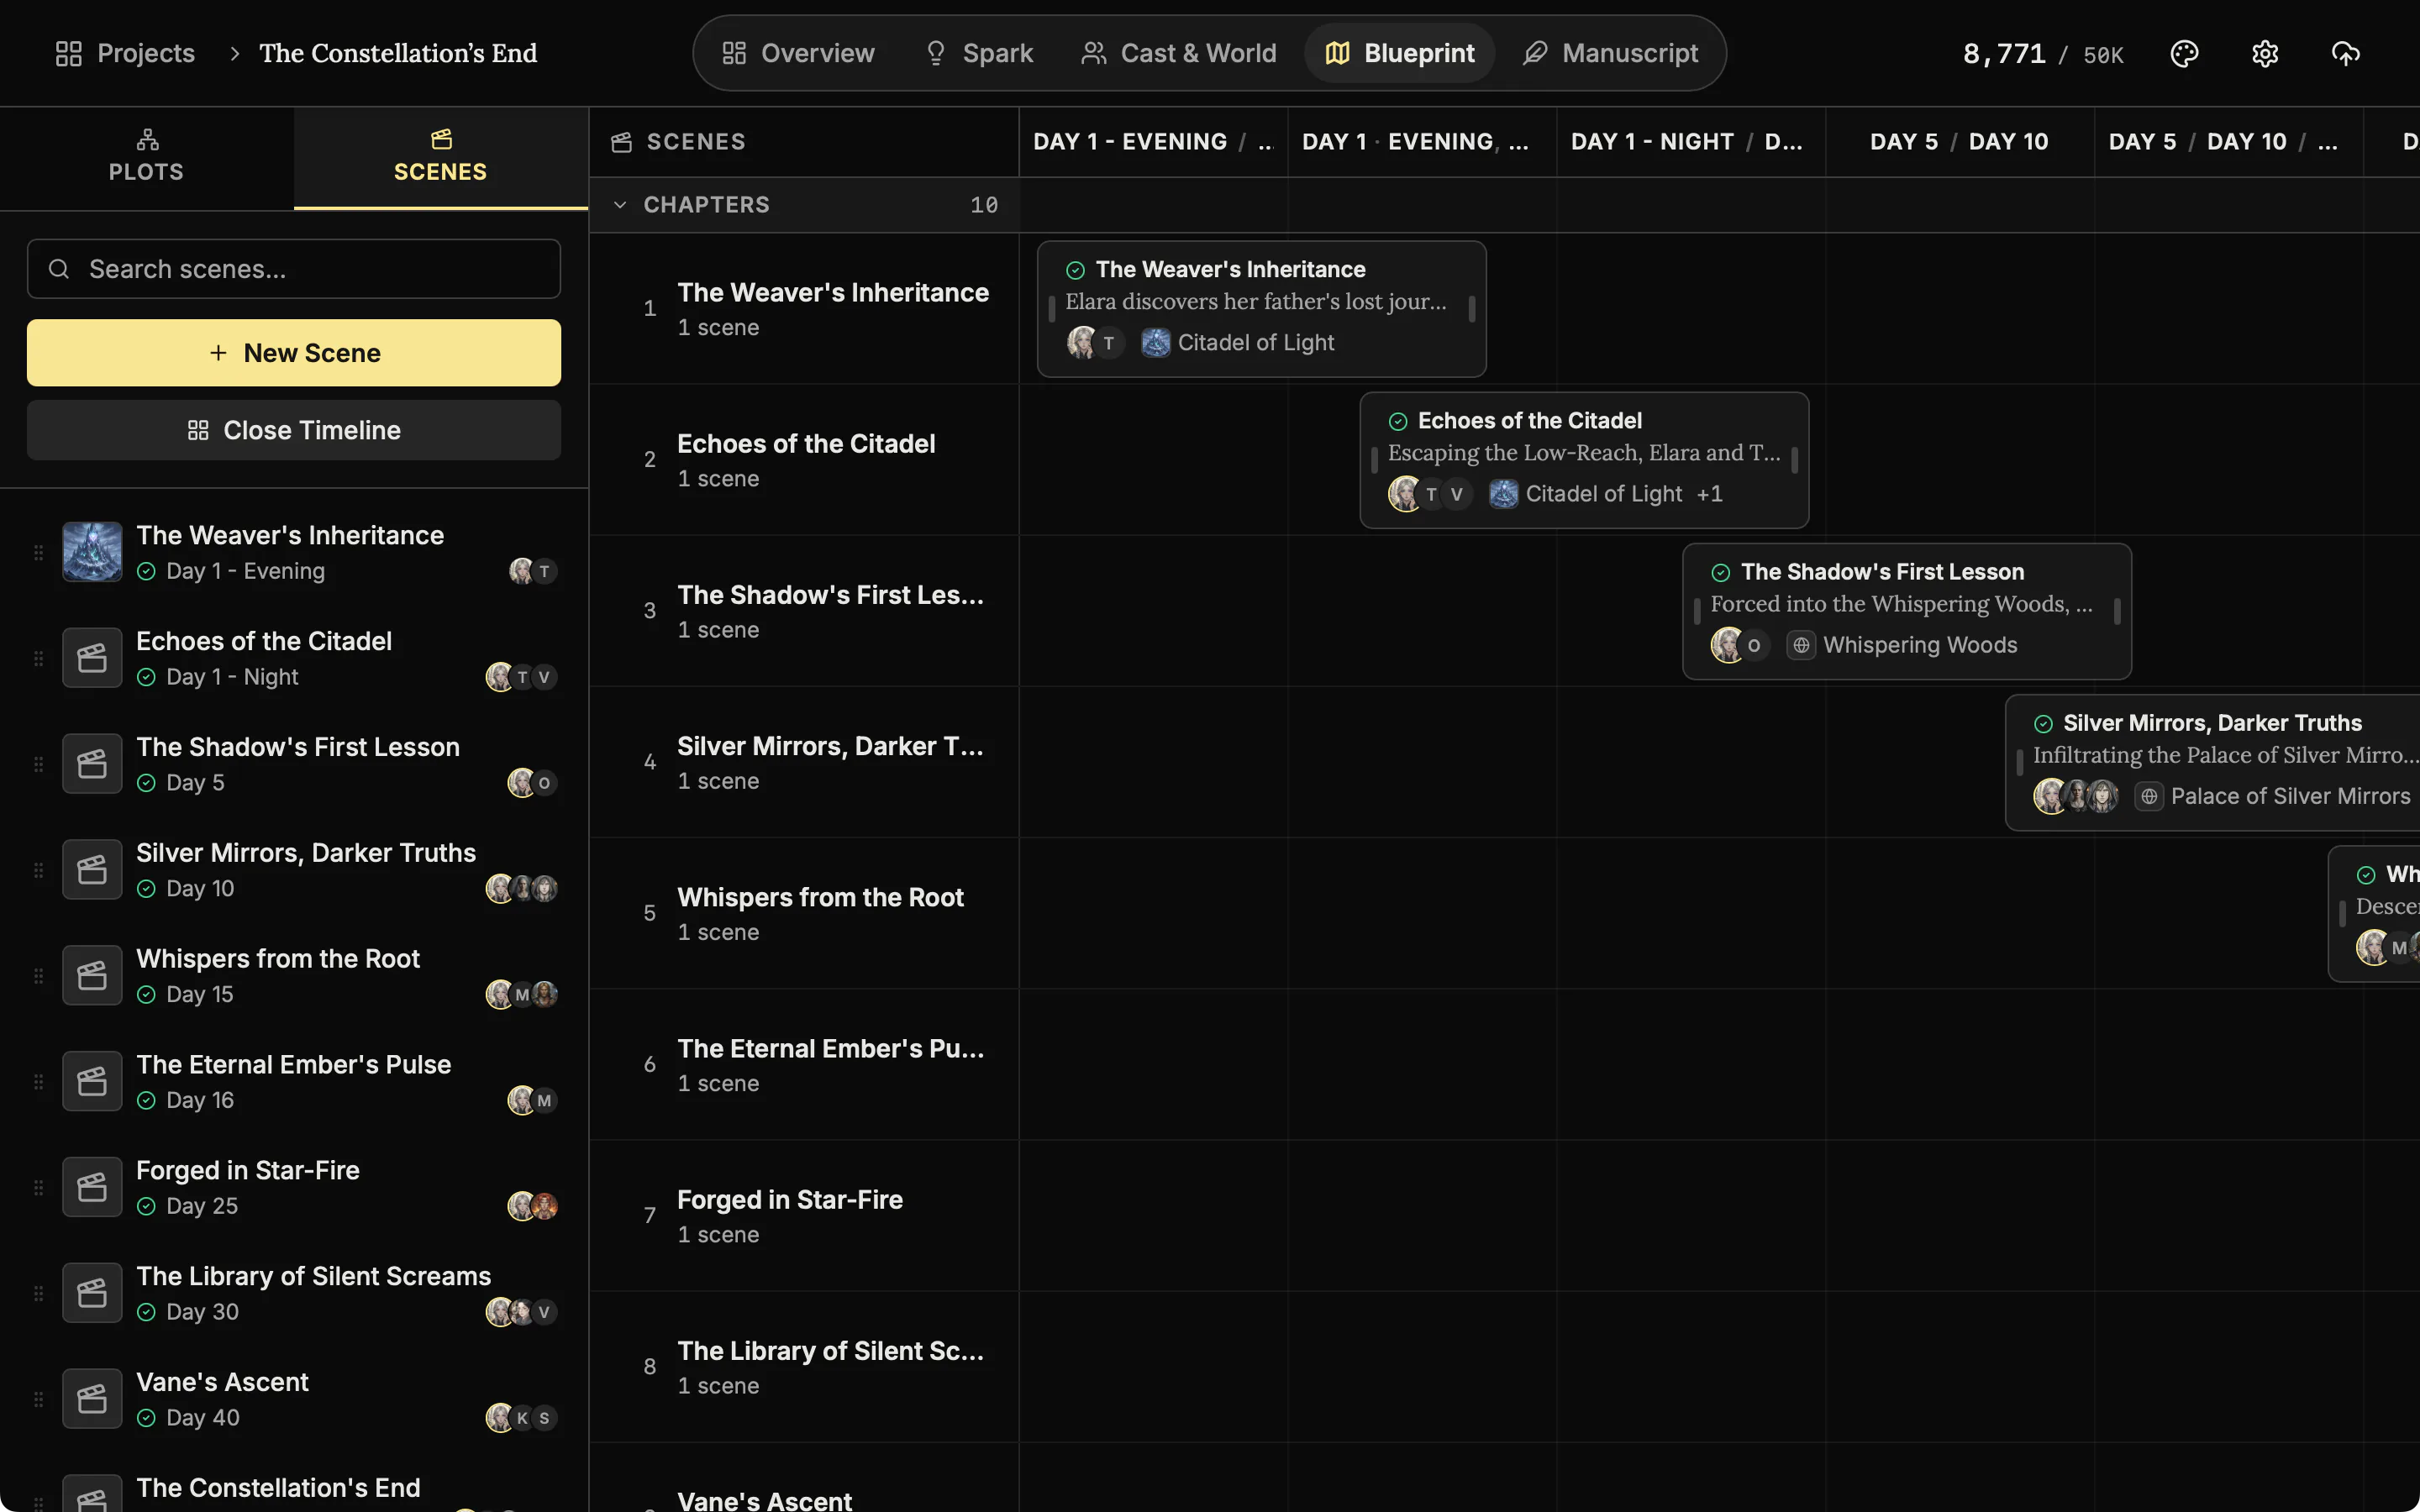Click the clapperboard icon beside The Shadow's First Lesson
Image resolution: width=2420 pixels, height=1512 pixels.
coord(92,764)
